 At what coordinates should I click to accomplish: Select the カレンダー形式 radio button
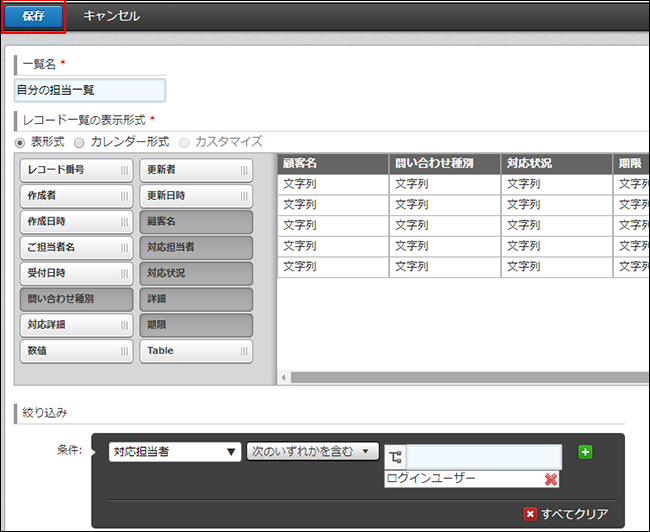80,142
